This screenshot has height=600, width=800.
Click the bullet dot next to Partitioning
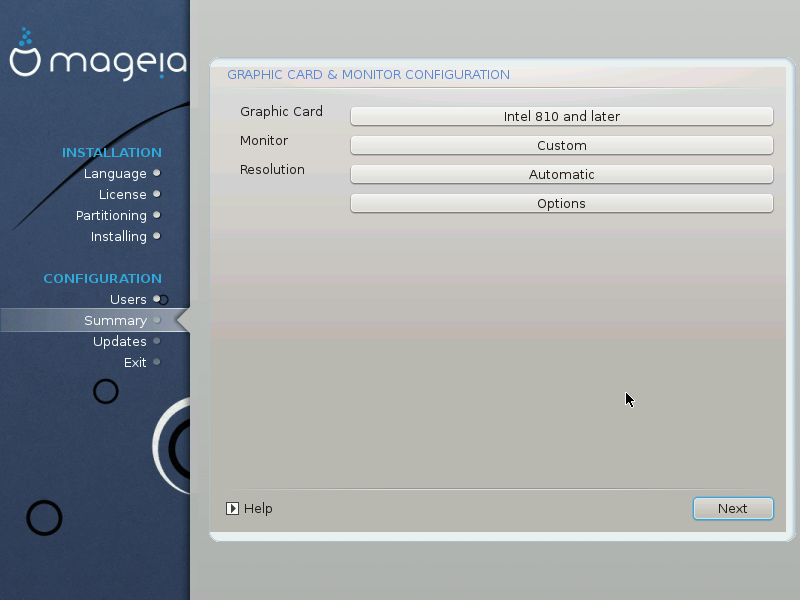pos(157,215)
